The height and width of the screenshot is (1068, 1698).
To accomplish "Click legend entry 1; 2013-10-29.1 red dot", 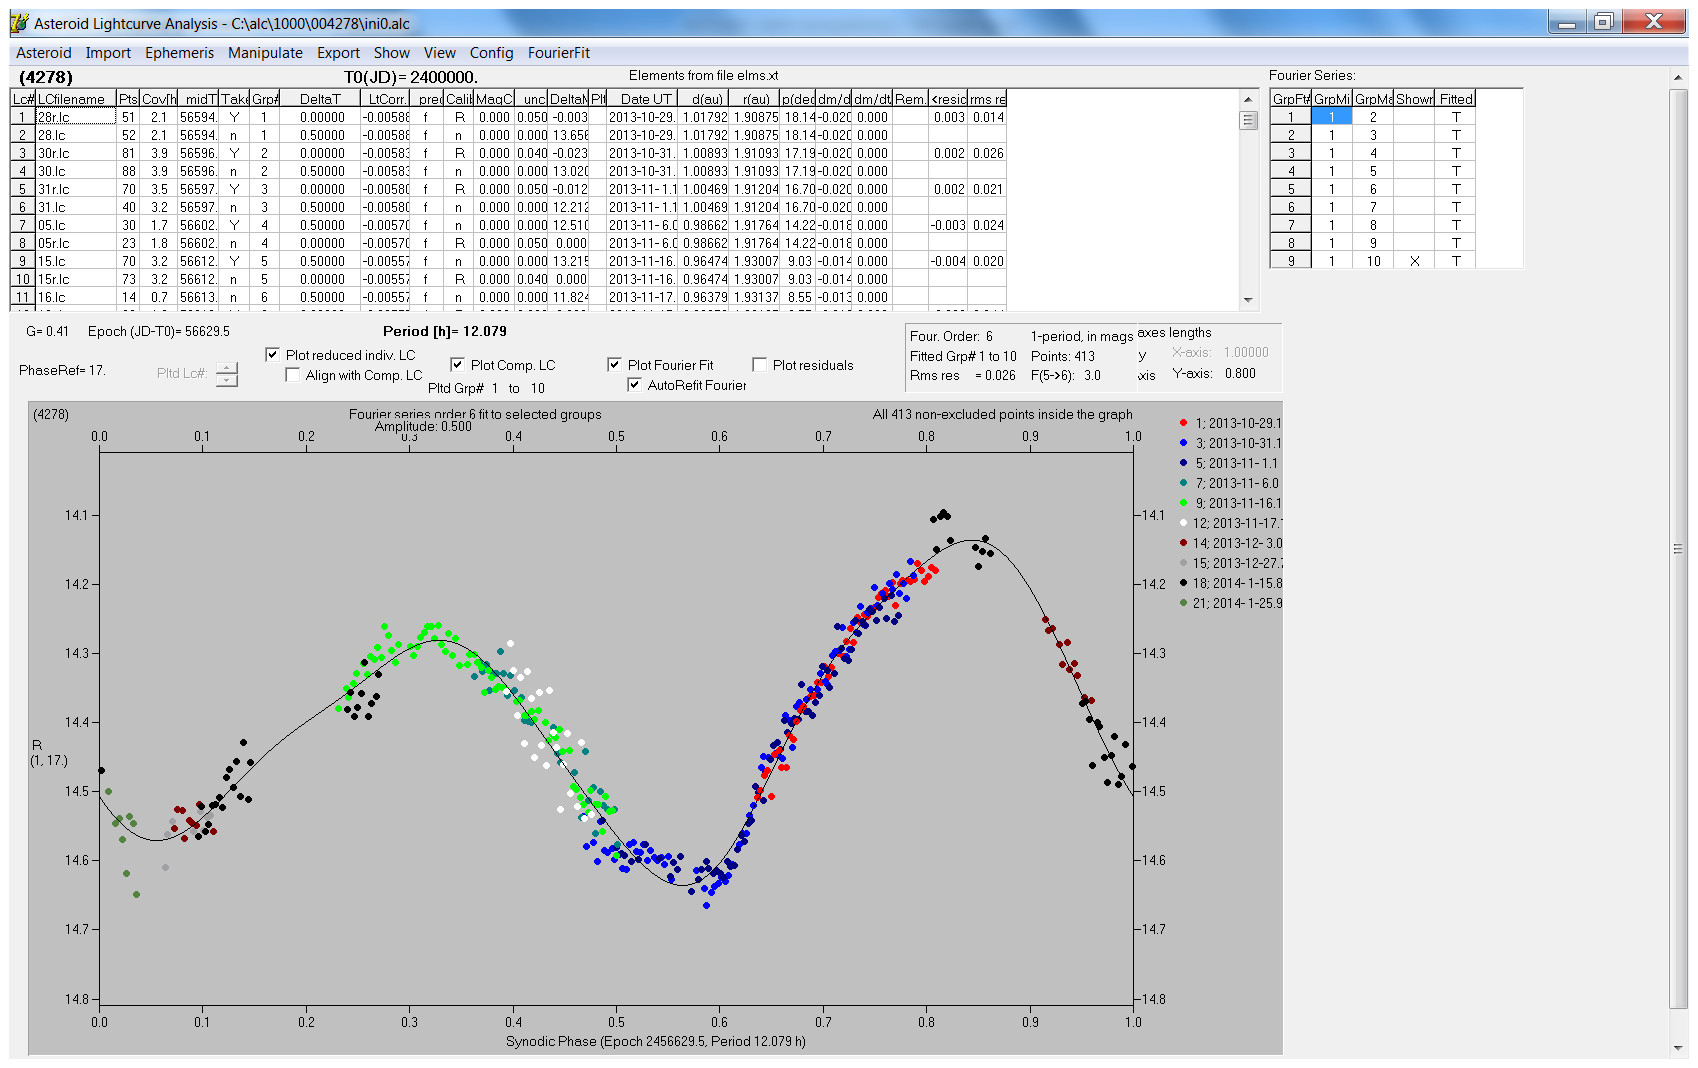I will [1183, 423].
